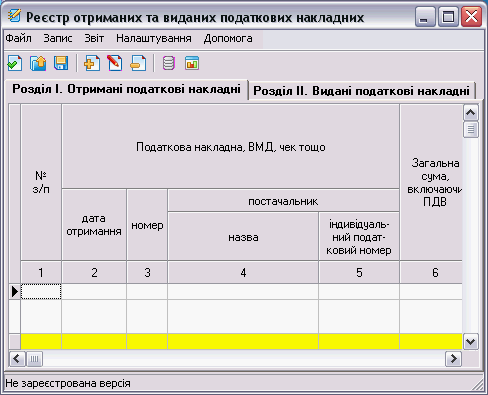Click the floppy disk save icon
This screenshot has height=395, width=488.
click(61, 63)
